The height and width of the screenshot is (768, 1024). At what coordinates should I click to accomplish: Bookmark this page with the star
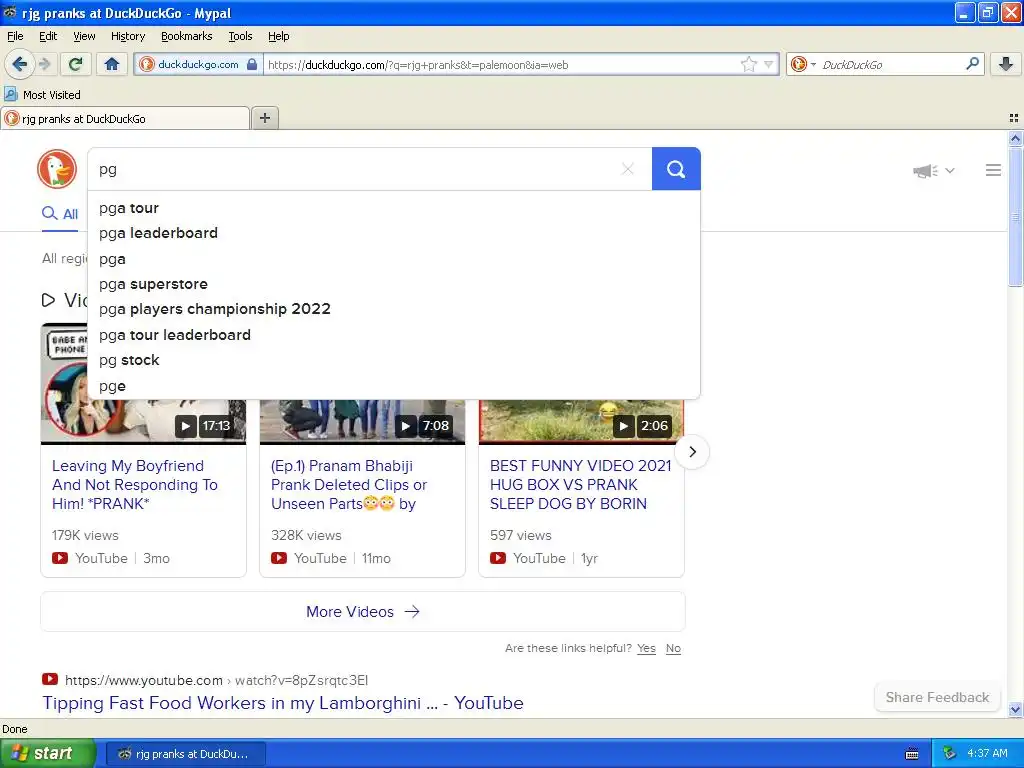[x=748, y=64]
